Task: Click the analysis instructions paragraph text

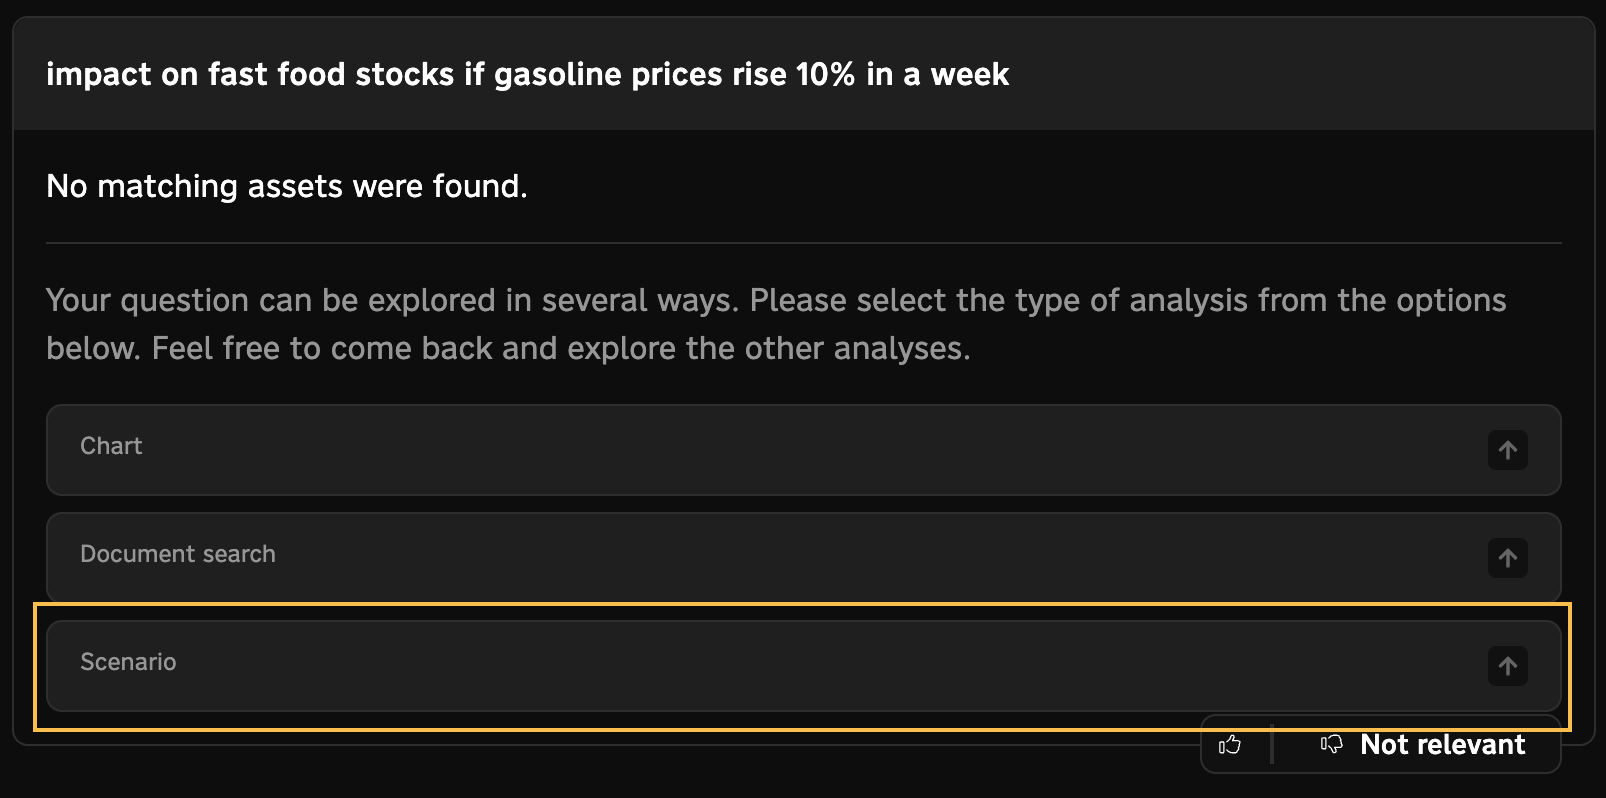Action: [x=776, y=324]
